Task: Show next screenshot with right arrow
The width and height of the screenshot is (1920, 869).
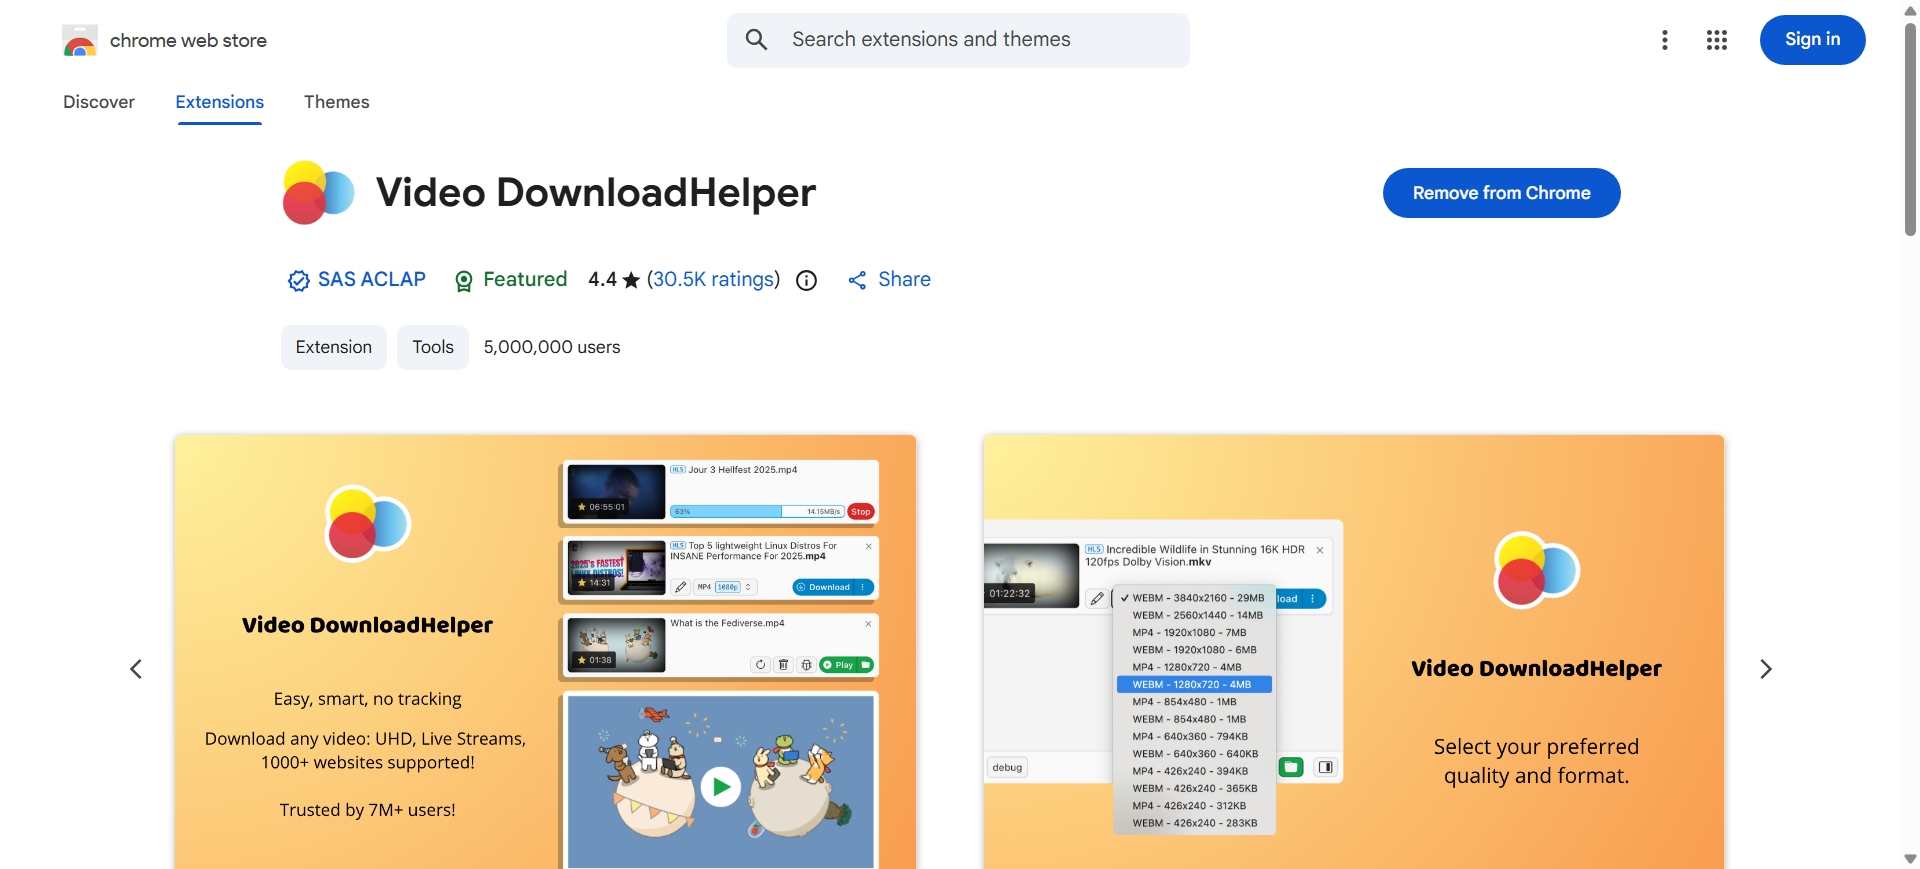Action: (x=1766, y=669)
